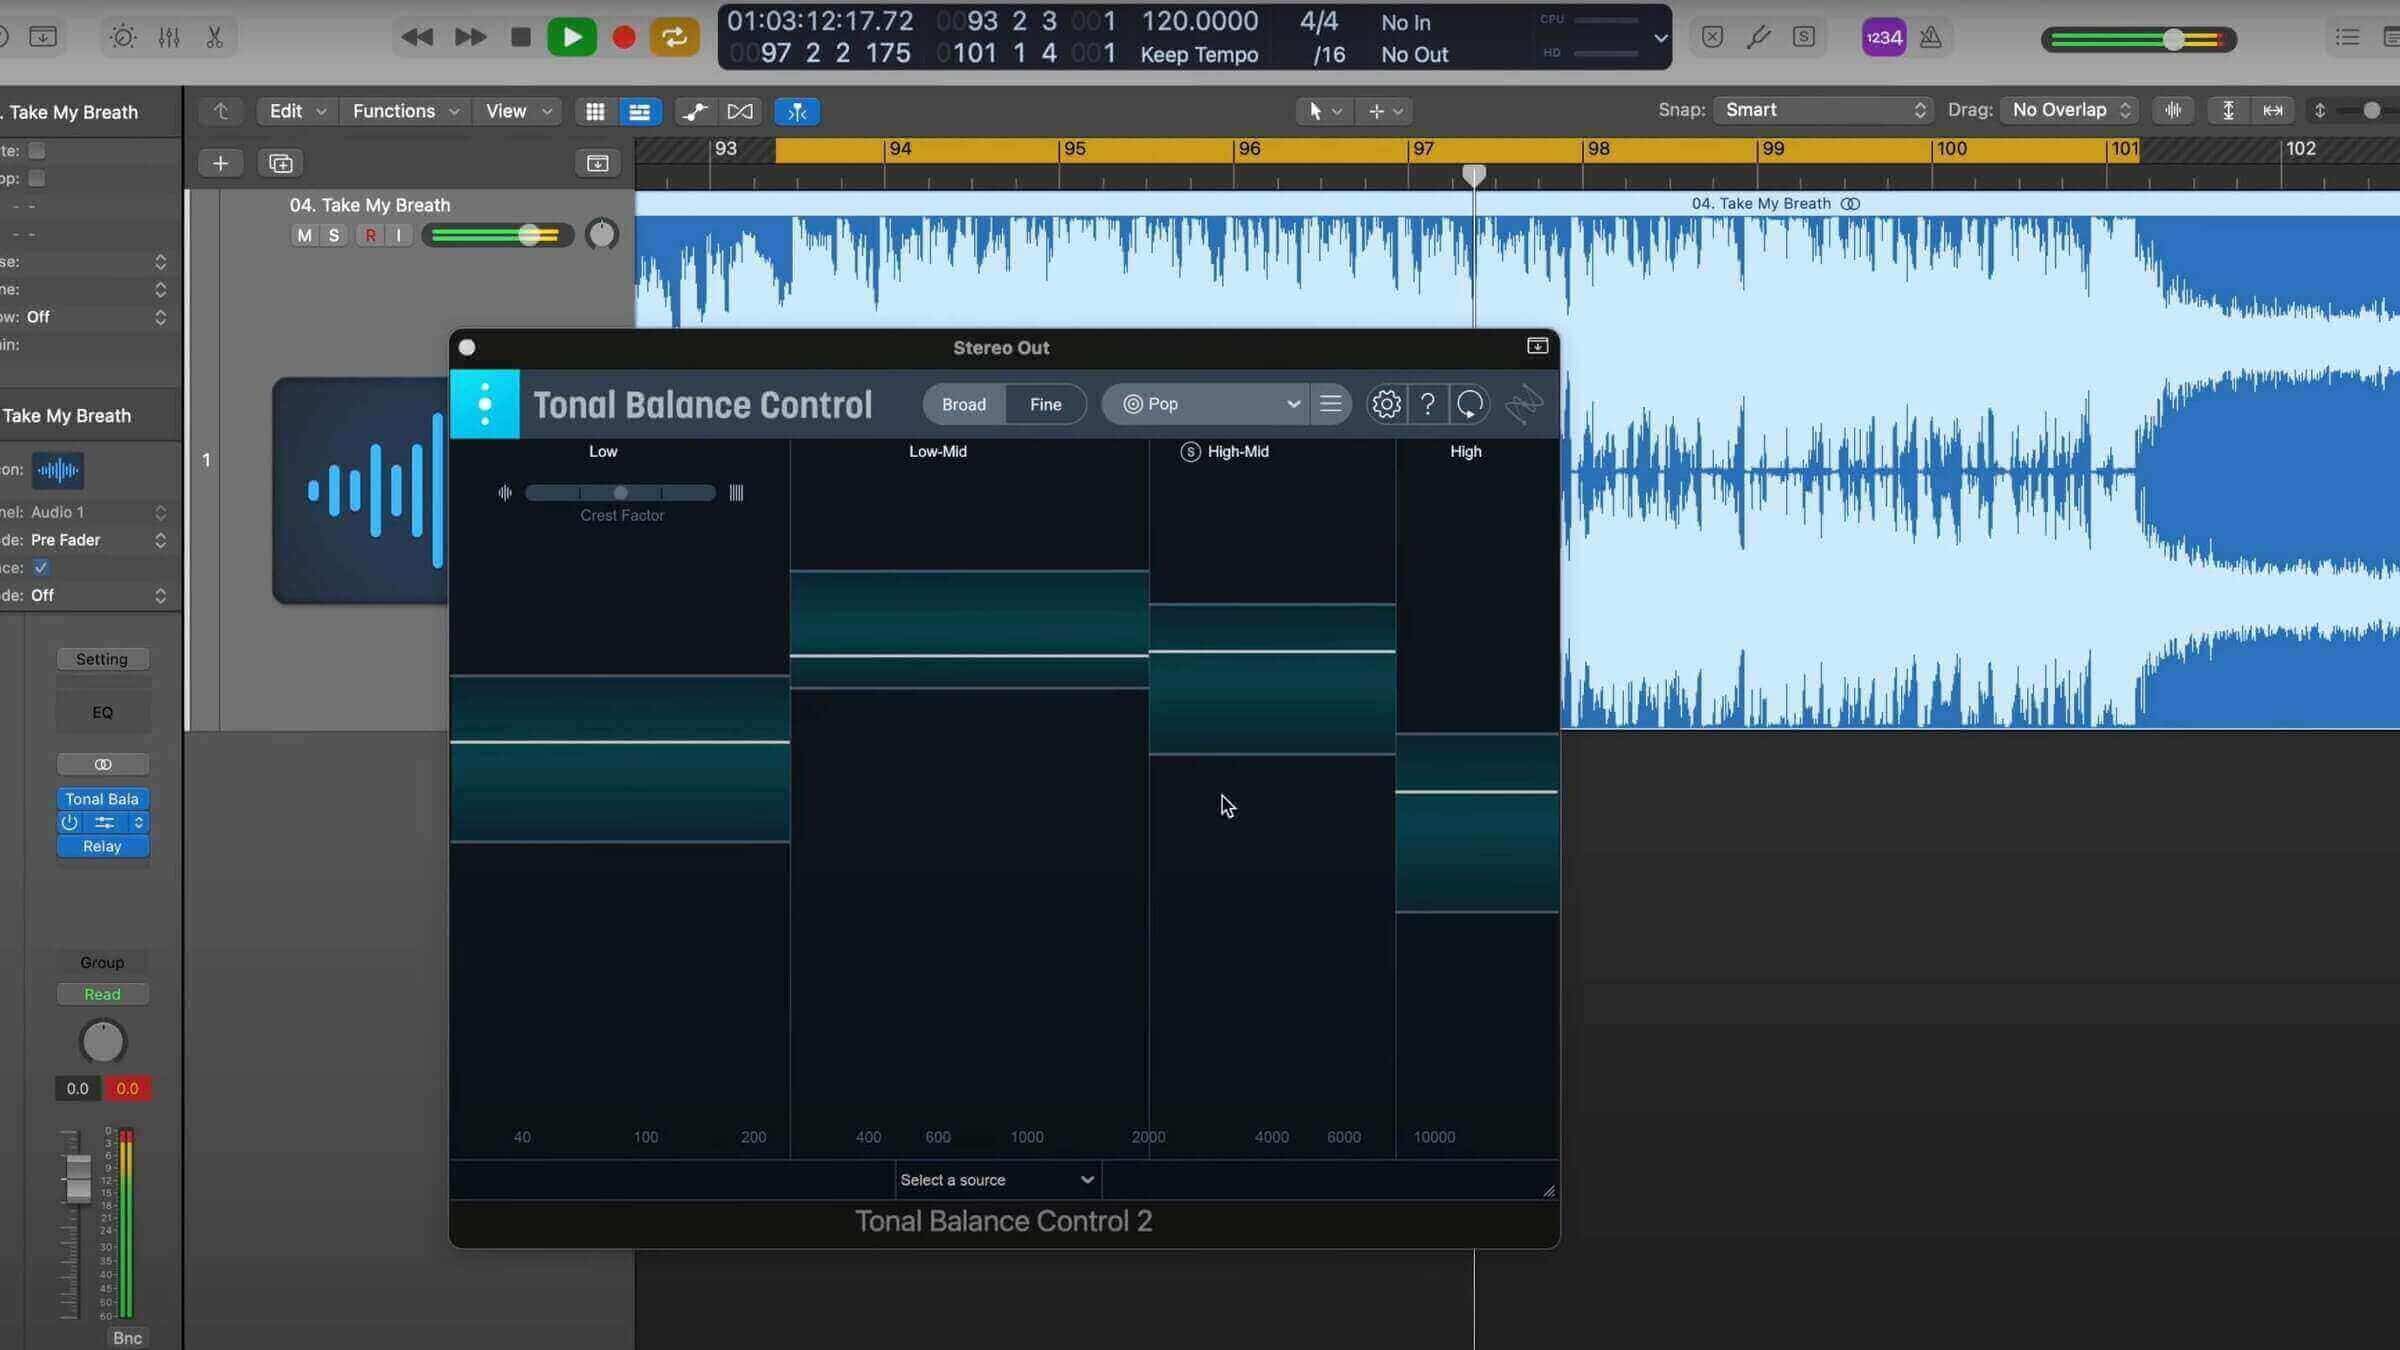Click the rewind transport button
Screen dimensions: 2400x1350
(417, 37)
